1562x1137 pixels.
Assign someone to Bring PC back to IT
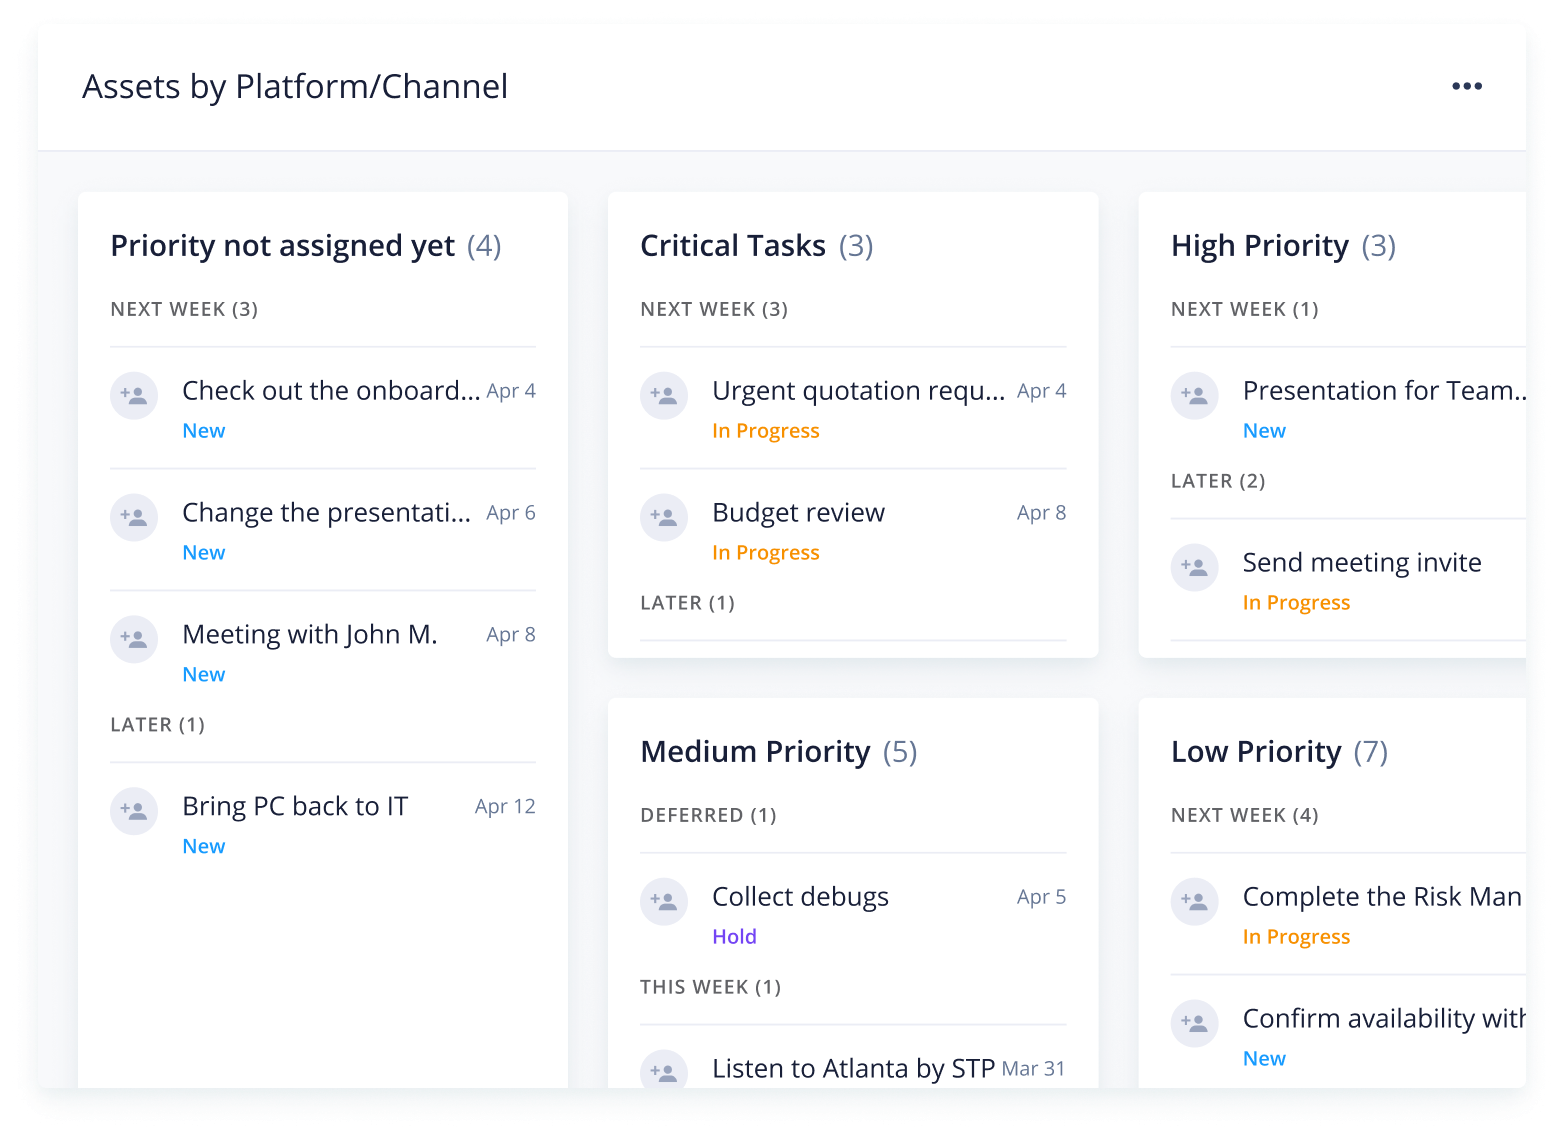[134, 812]
